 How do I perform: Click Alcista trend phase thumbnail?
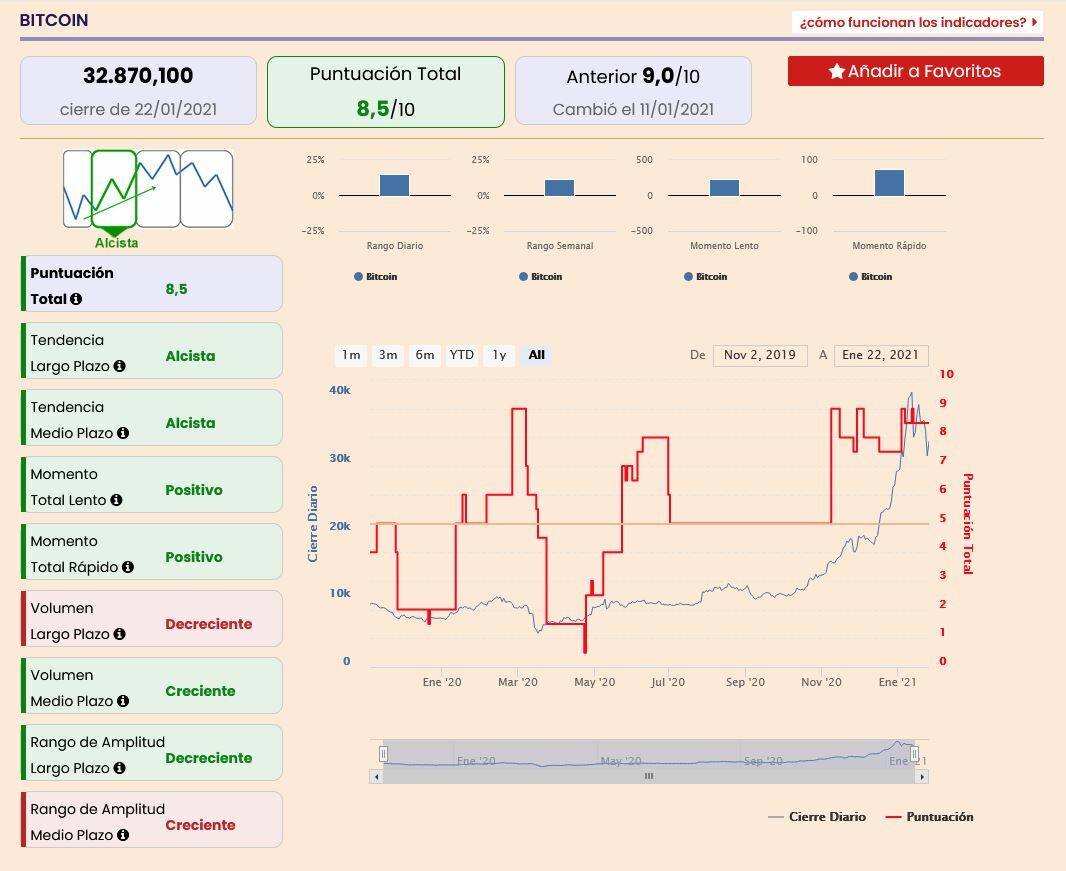[114, 189]
